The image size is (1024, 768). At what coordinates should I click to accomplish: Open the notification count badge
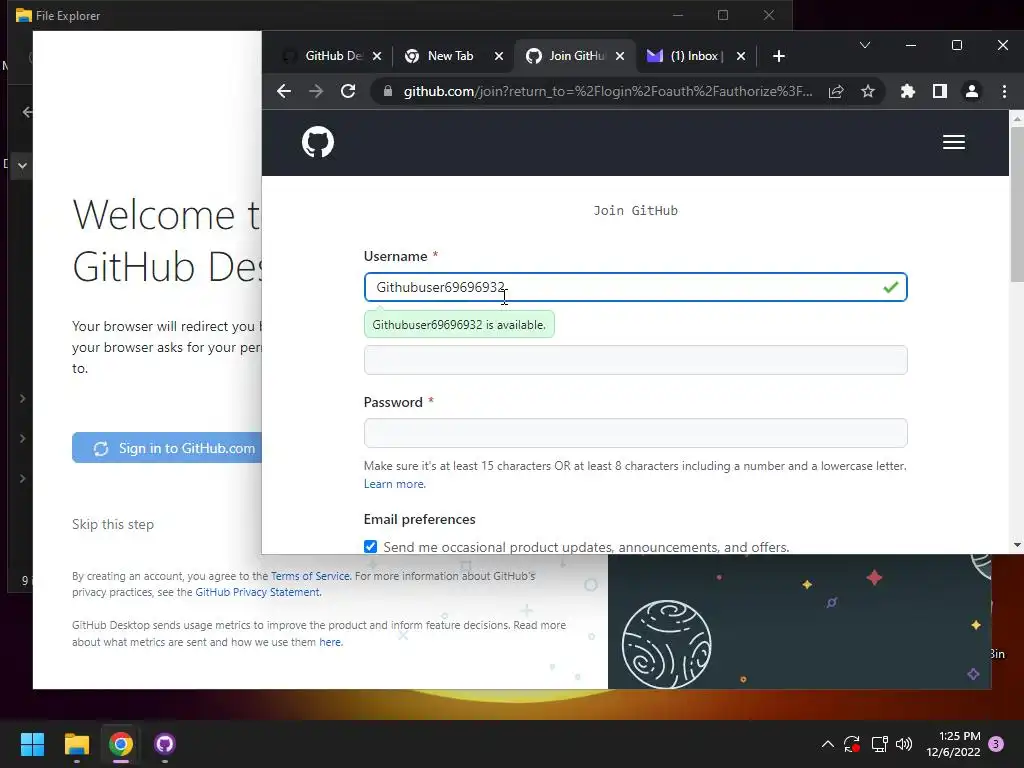[x=996, y=743]
